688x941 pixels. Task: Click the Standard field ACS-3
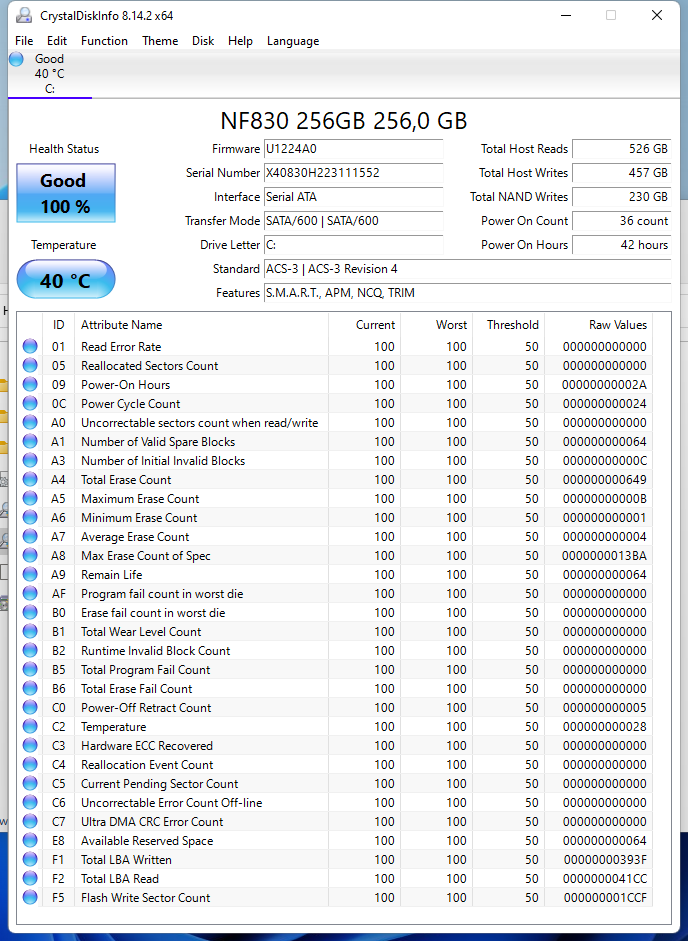[467, 269]
